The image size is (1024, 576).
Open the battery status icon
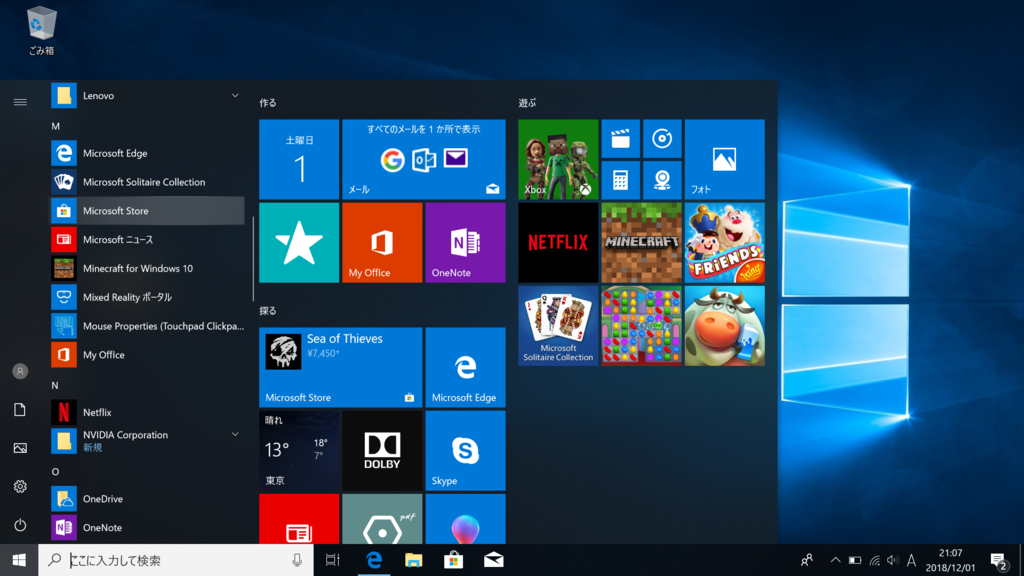coord(855,560)
